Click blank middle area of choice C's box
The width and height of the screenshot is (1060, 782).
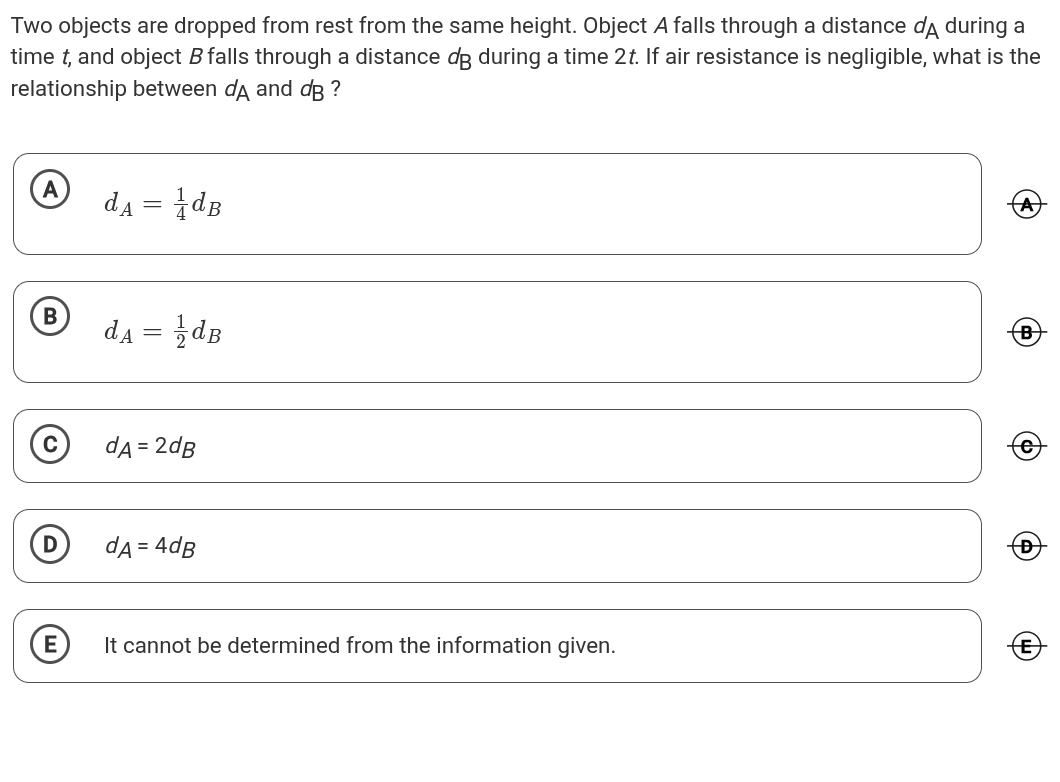point(600,446)
